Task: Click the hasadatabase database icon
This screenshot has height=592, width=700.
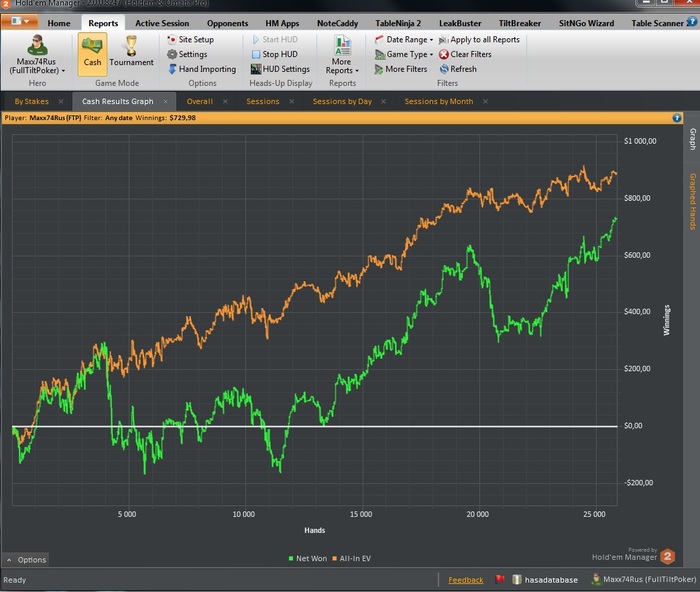Action: (517, 579)
